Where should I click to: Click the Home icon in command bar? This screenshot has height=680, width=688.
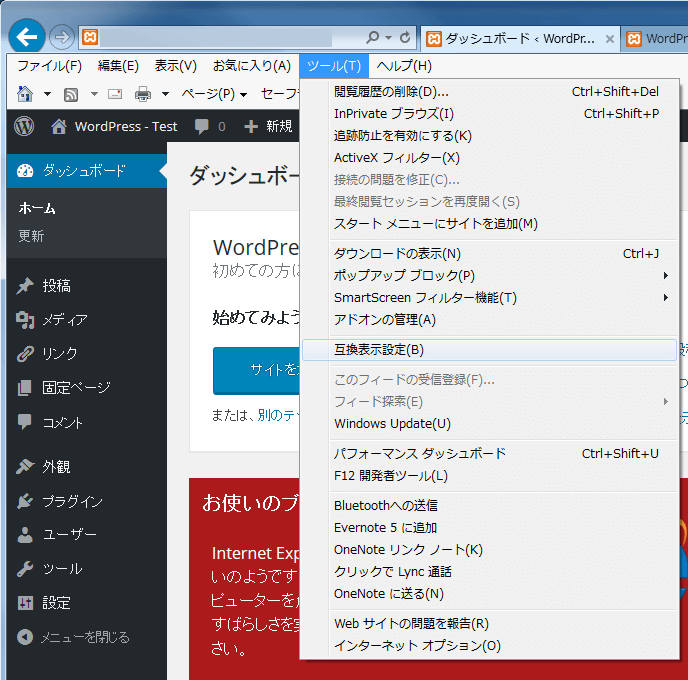25,94
